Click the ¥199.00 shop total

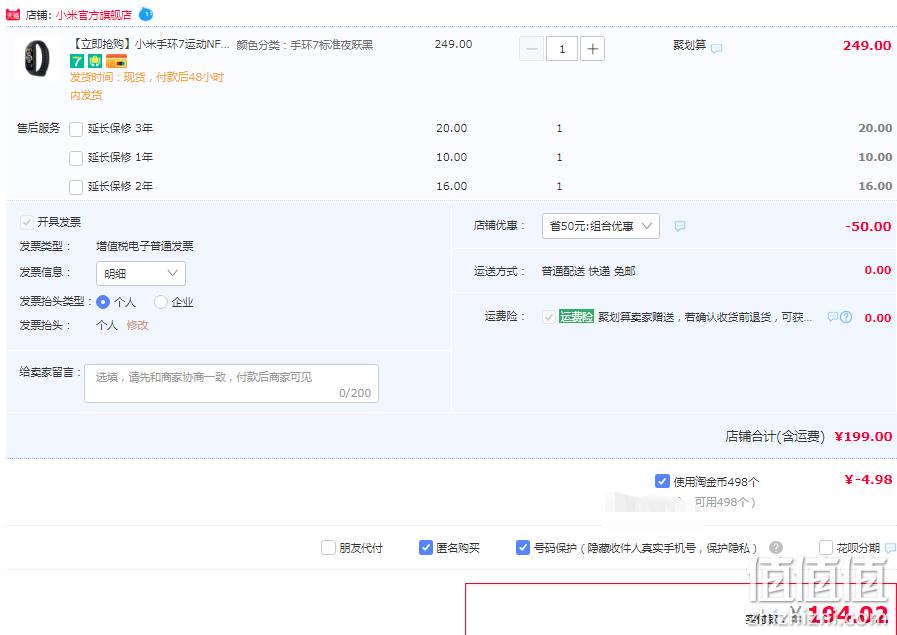pyautogui.click(x=863, y=436)
